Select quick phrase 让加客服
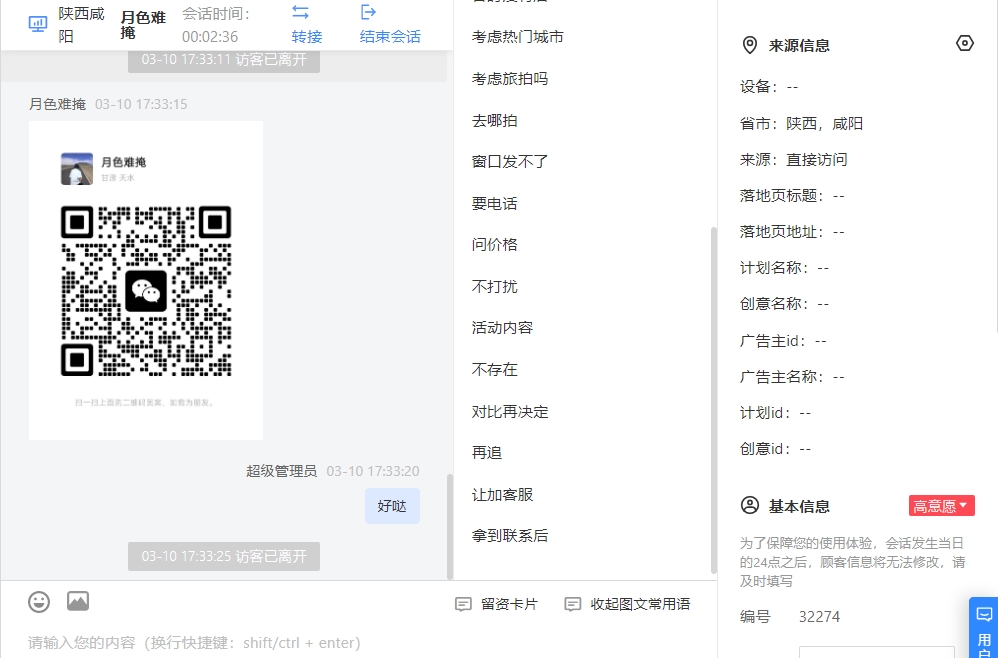Image resolution: width=998 pixels, height=658 pixels. click(x=502, y=494)
